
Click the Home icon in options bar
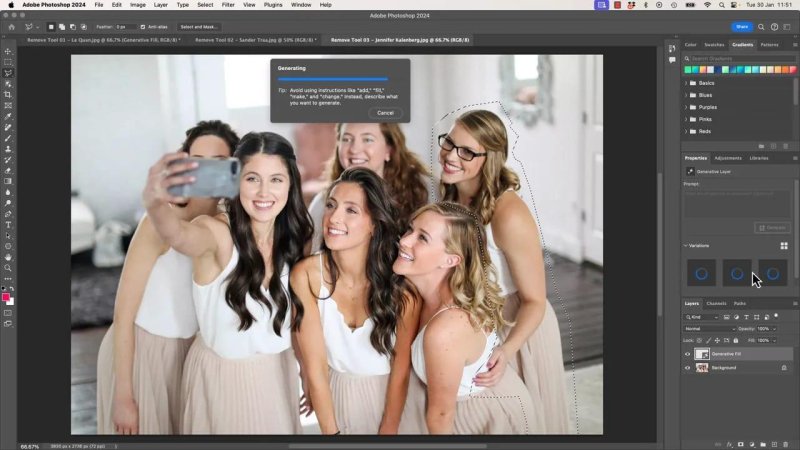pos(12,27)
